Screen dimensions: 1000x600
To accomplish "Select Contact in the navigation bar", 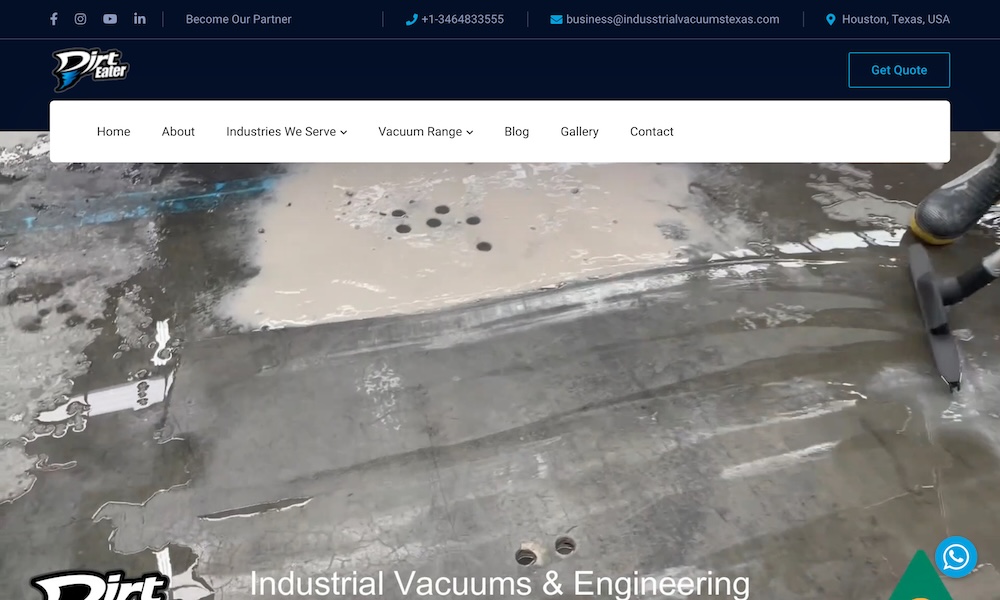I will point(652,132).
